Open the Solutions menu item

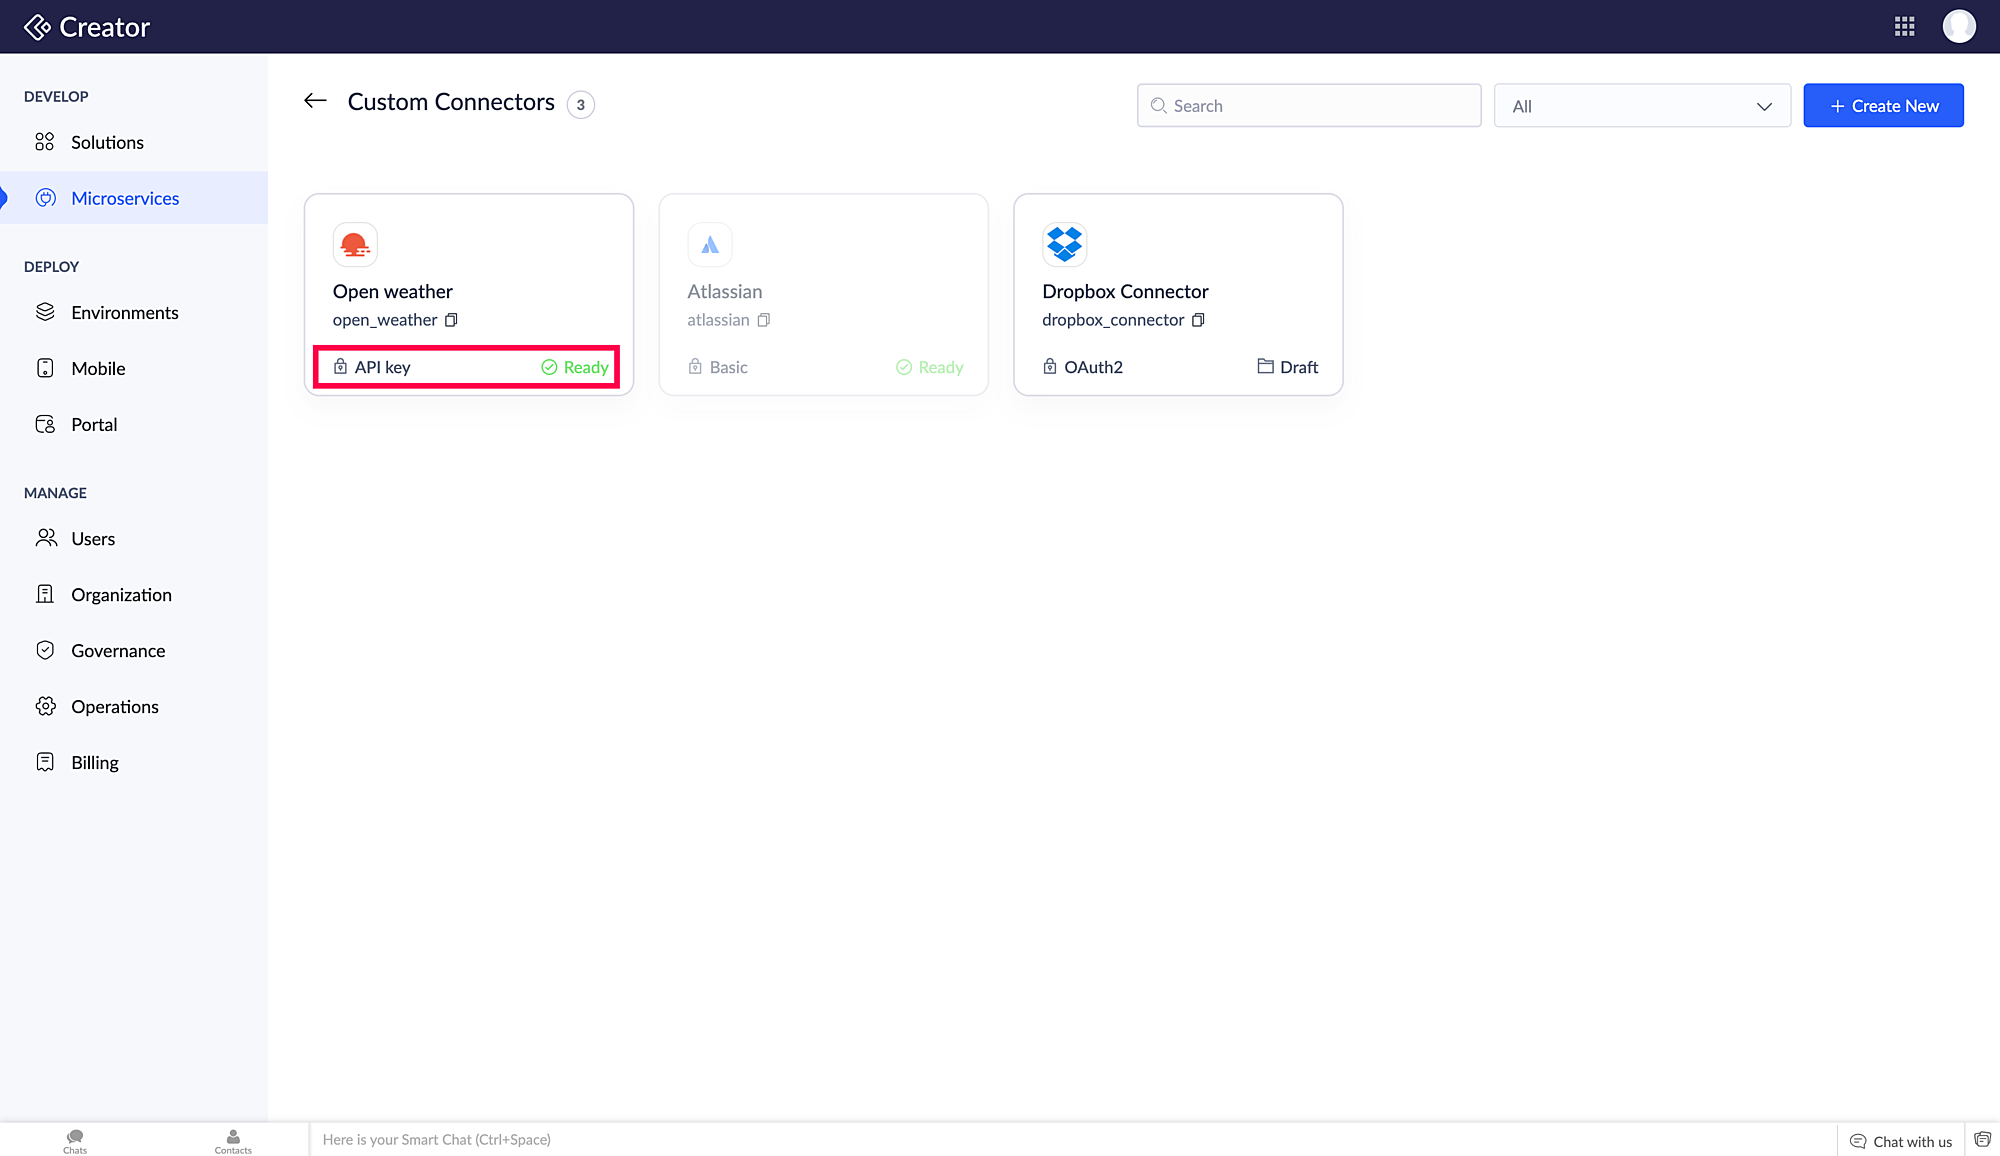click(x=107, y=142)
